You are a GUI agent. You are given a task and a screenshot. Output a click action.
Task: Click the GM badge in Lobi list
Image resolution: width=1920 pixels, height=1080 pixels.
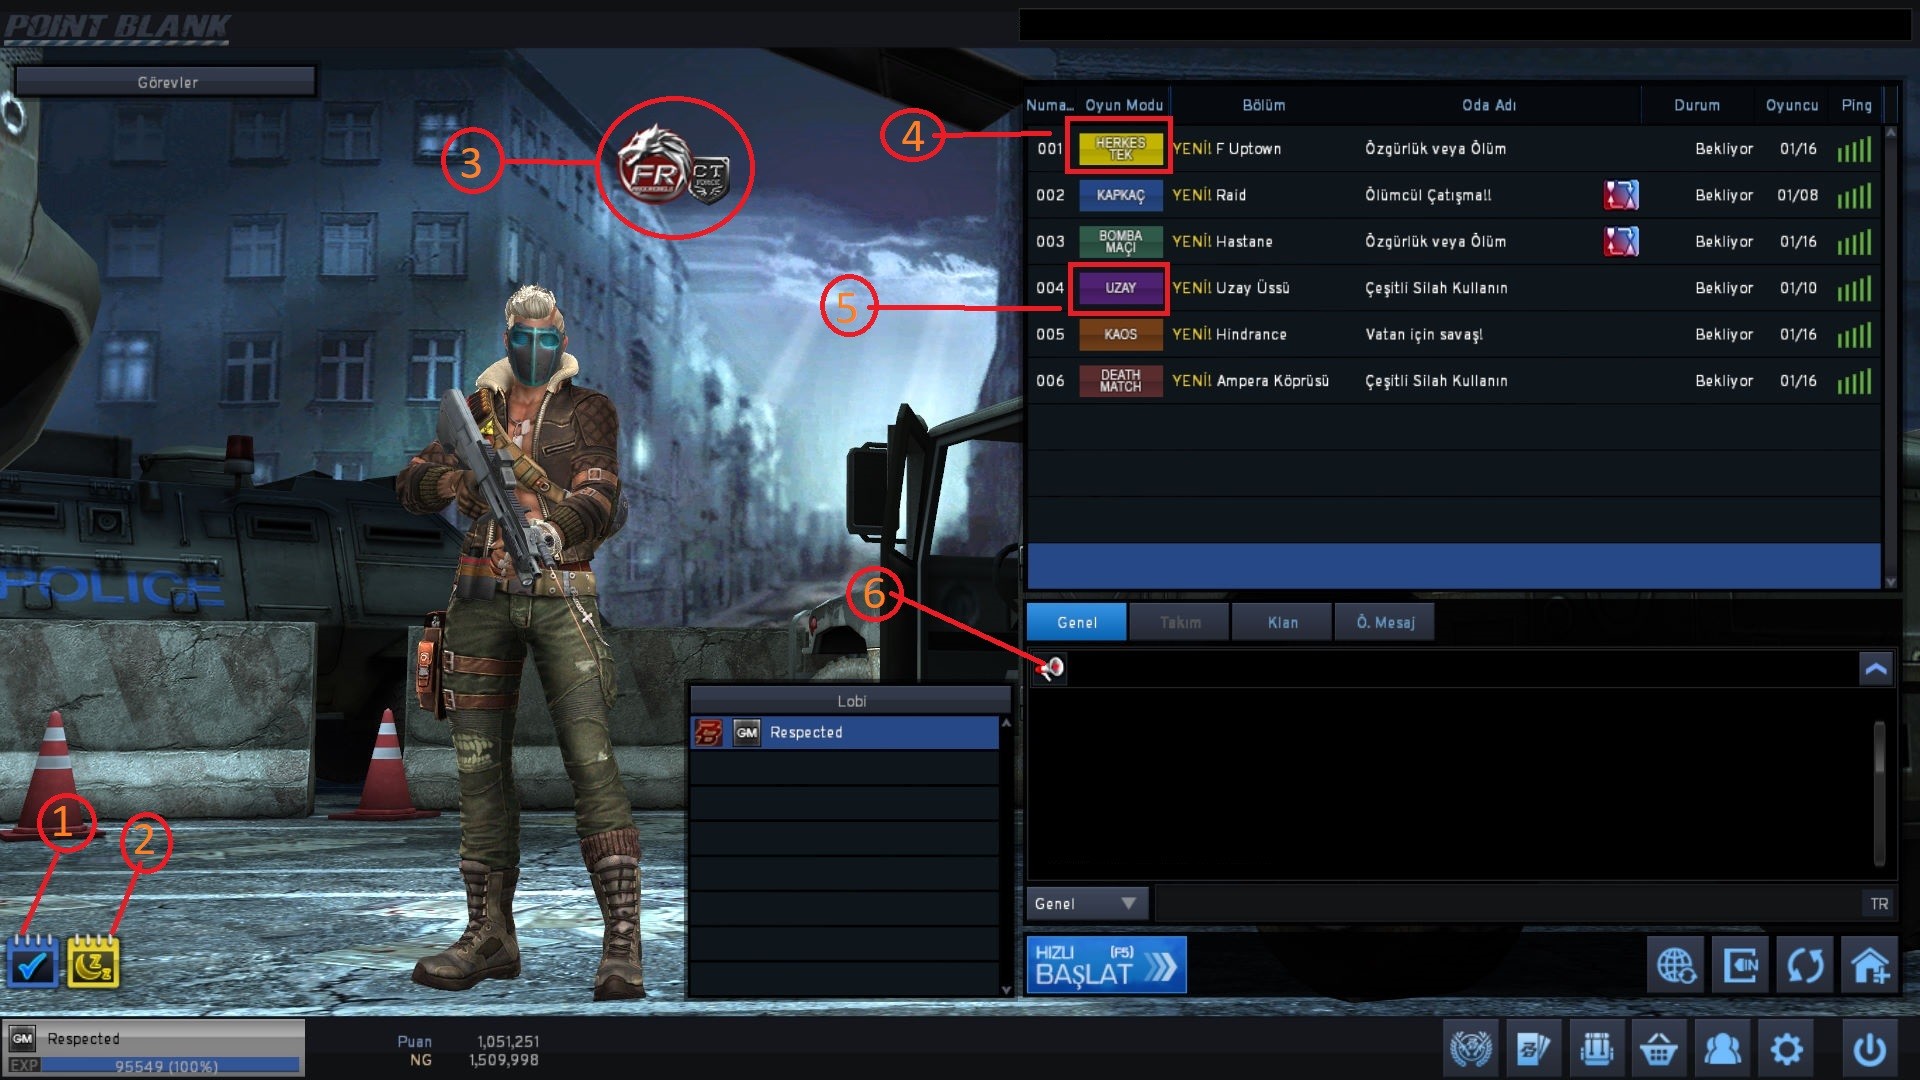click(747, 733)
